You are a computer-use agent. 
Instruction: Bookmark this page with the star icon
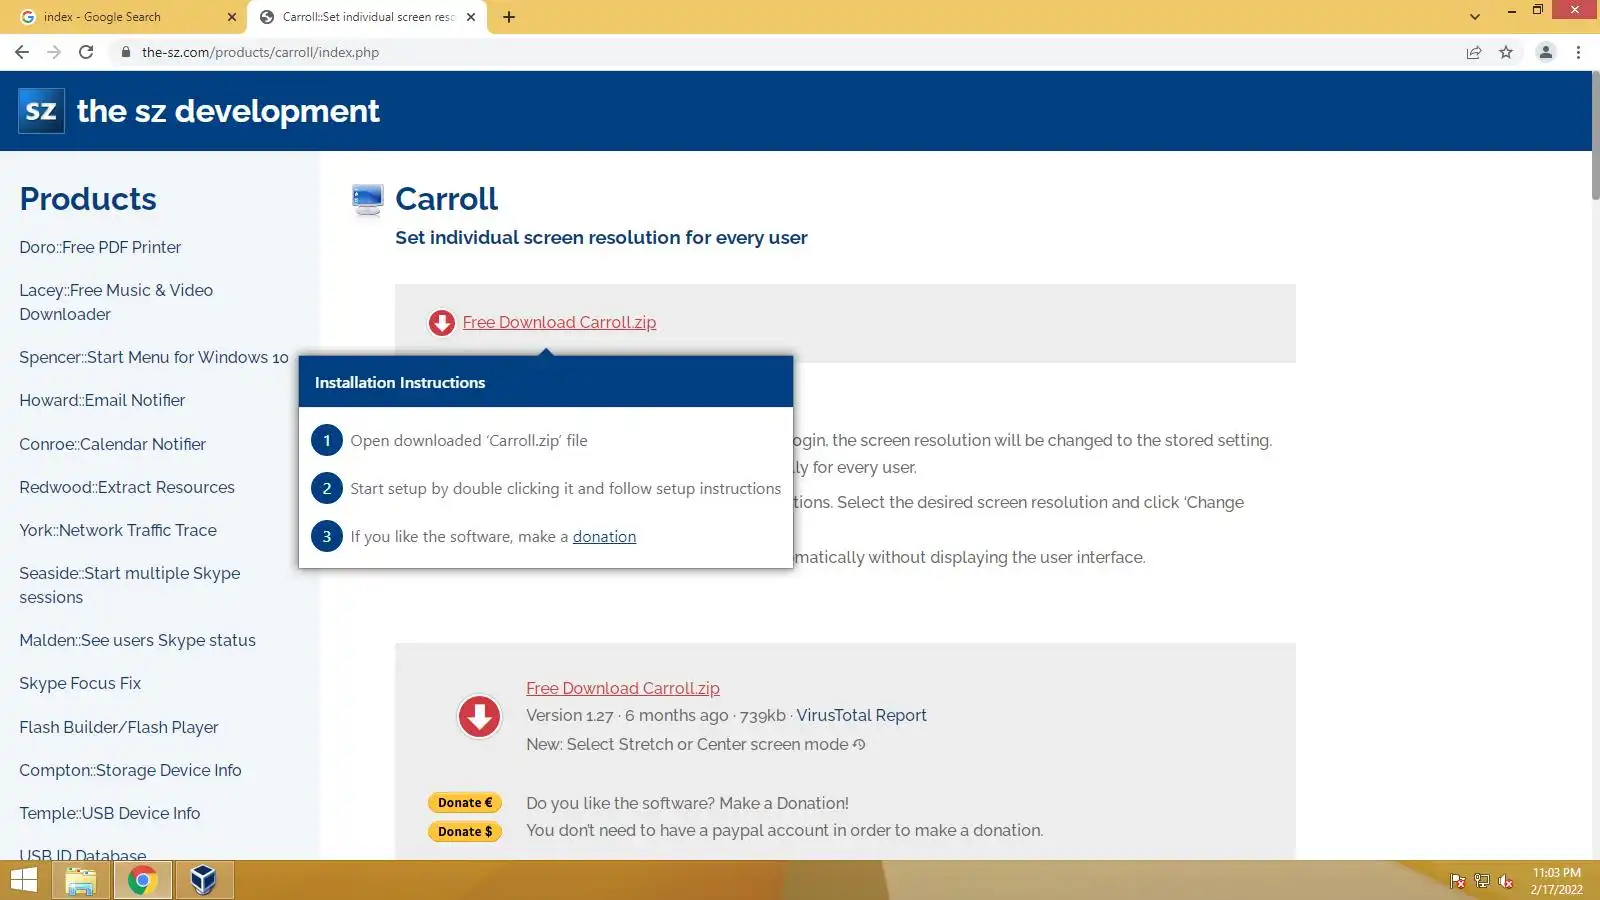point(1506,52)
